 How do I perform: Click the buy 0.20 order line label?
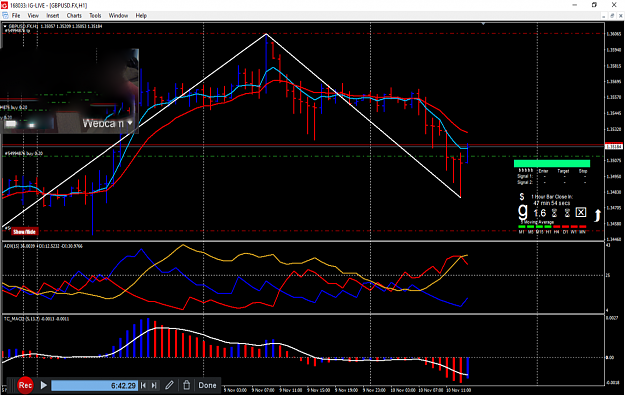[x=24, y=153]
